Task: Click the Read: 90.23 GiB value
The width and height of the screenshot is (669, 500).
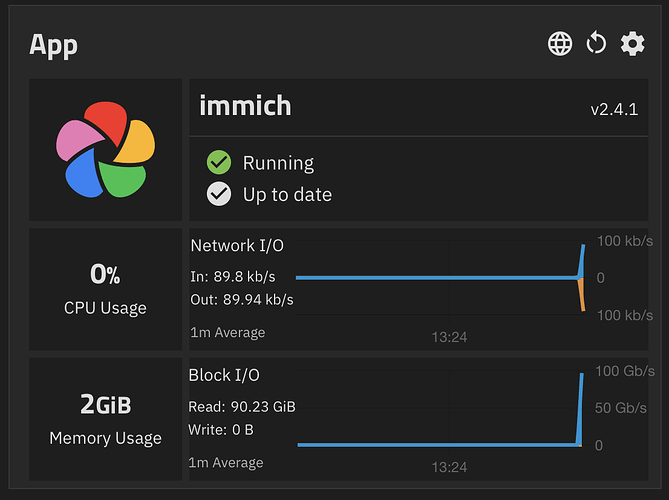Action: (x=242, y=407)
